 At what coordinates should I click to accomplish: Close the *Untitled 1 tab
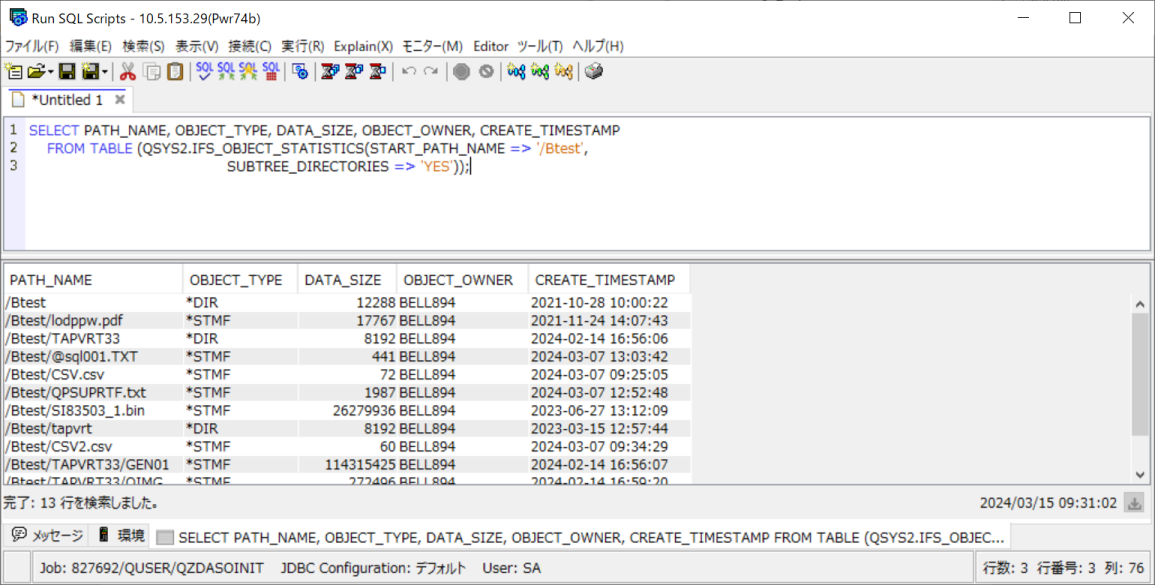coord(119,99)
